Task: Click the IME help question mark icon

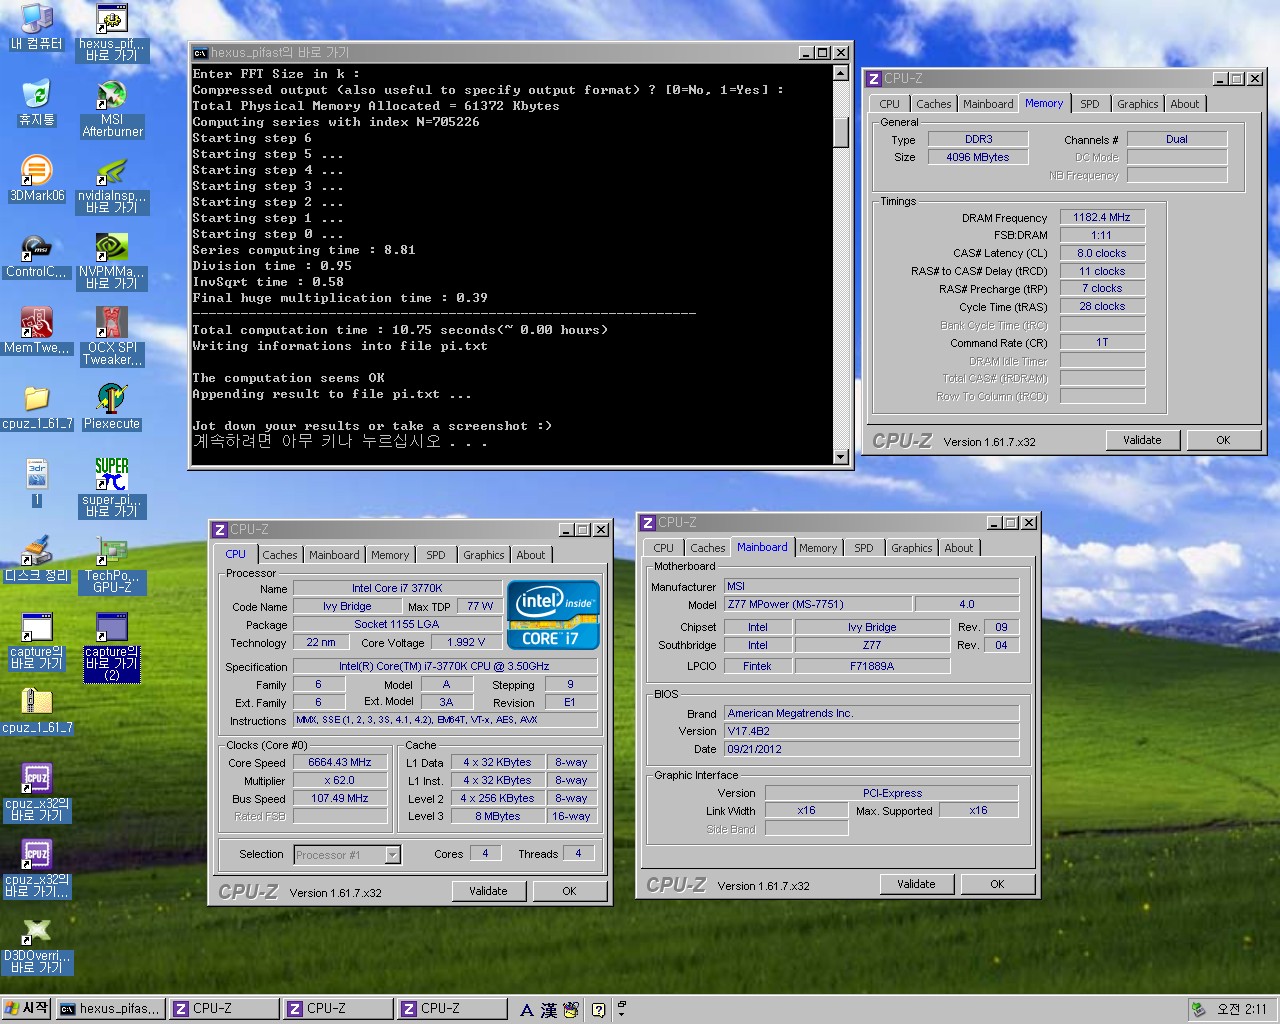Action: click(x=598, y=1010)
